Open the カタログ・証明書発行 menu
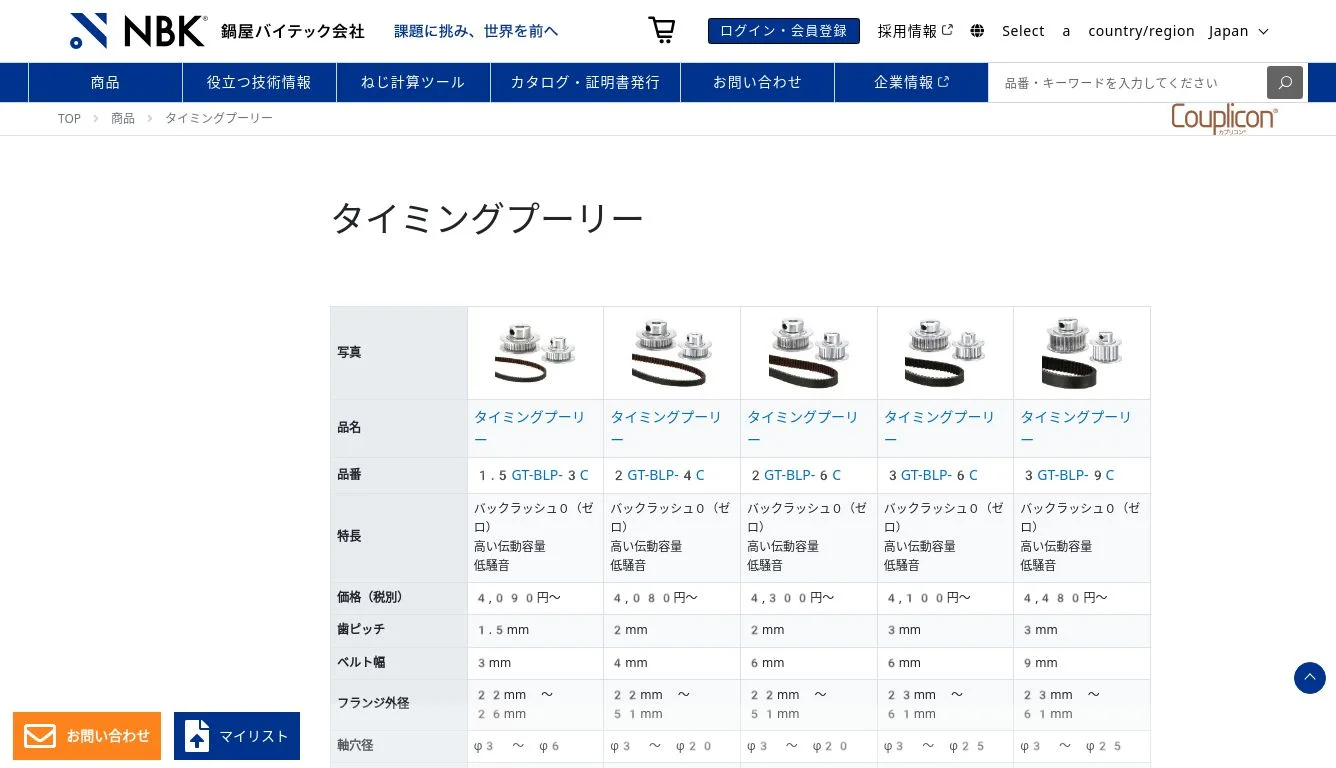 tap(585, 82)
